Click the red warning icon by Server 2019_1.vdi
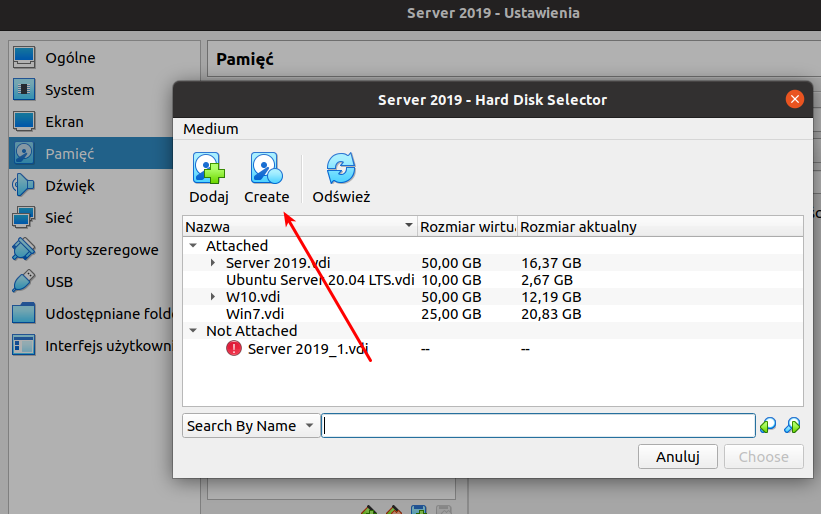 234,348
